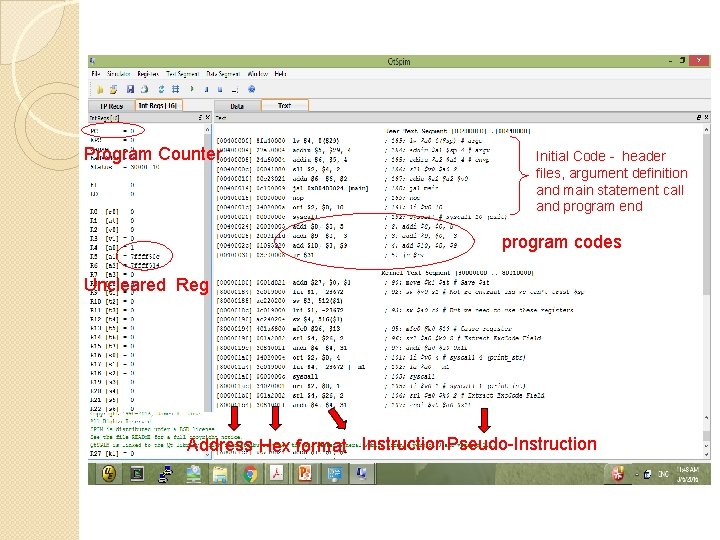Viewport: 720px width, 540px height.
Task: Close the Int Regs dock panel
Action: pyautogui.click(x=208, y=118)
